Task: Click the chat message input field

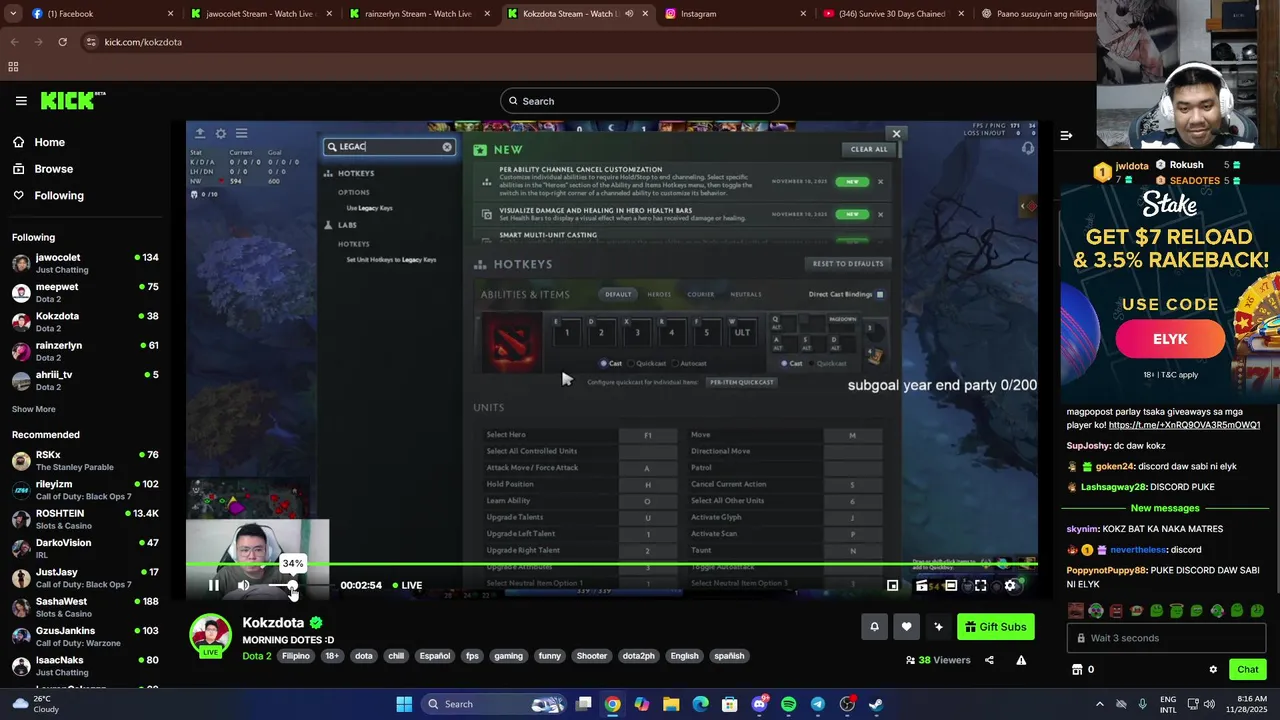Action: point(1166,638)
